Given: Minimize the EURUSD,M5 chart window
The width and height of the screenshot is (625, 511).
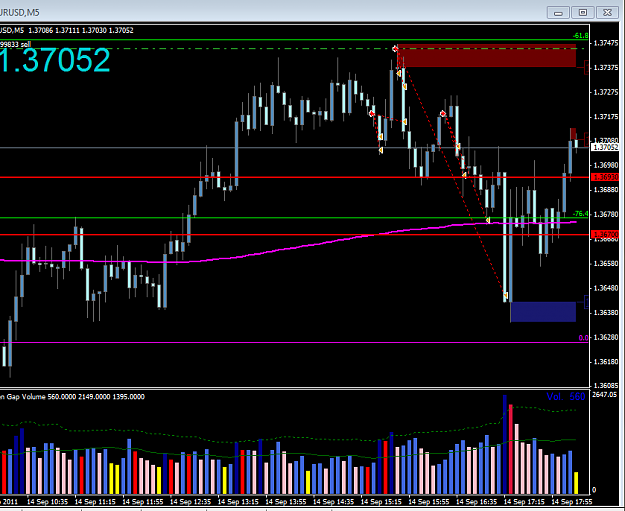Looking at the screenshot, I should 558,13.
